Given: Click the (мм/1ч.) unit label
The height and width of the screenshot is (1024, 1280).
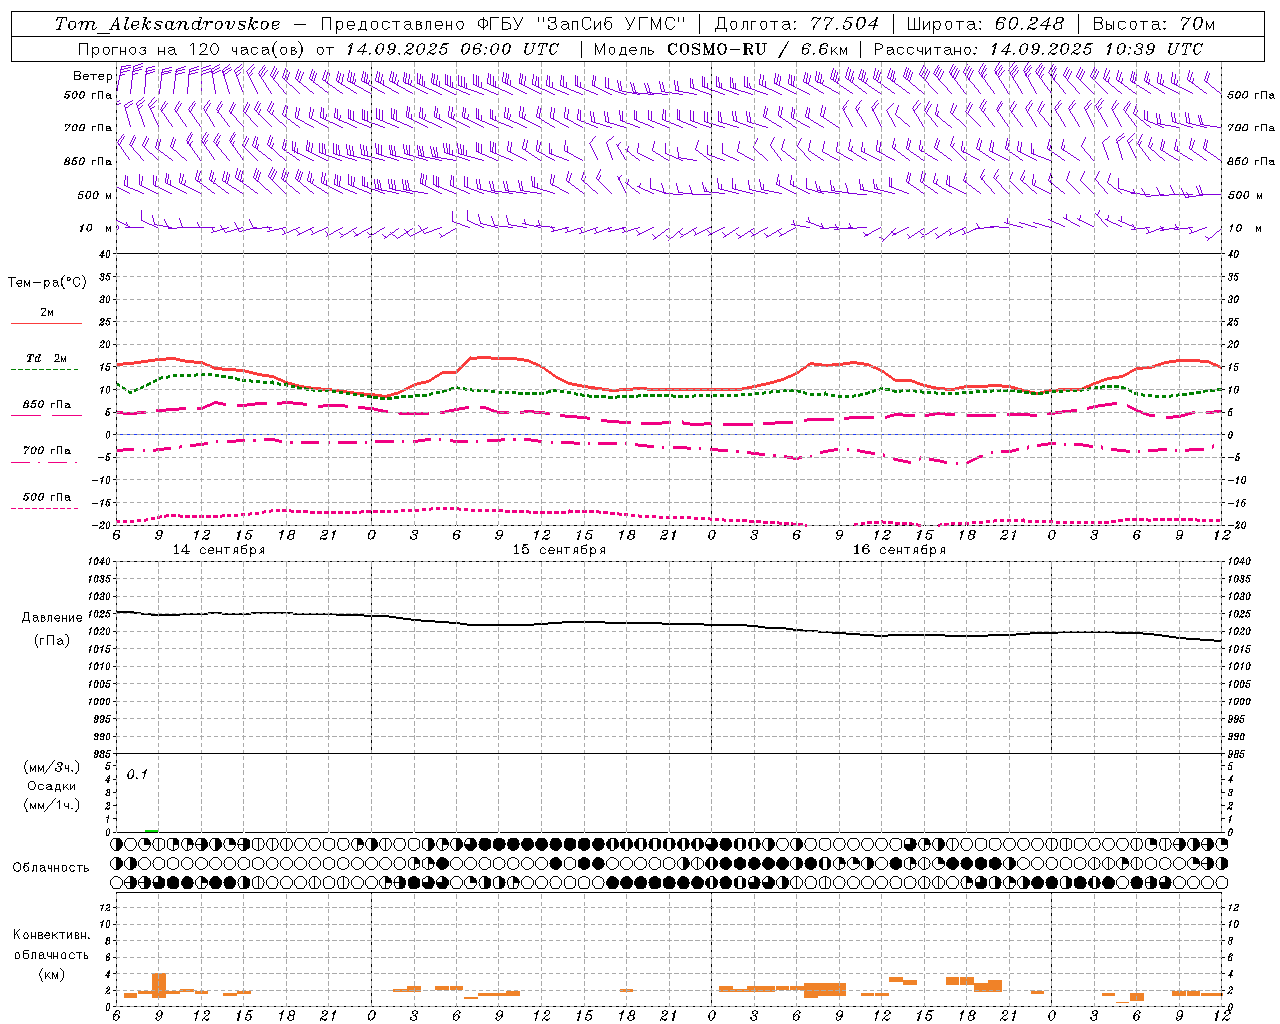Looking at the screenshot, I should 52,805.
